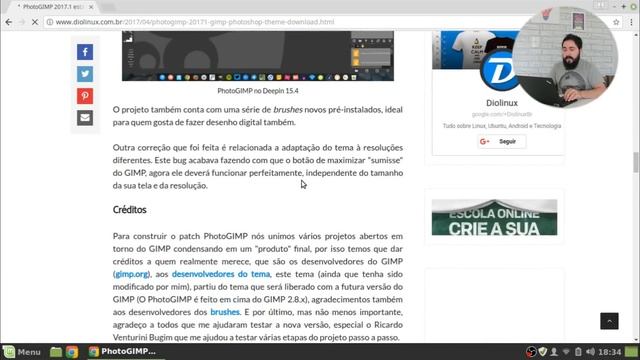
Task: Open the update manager shield tray icon
Action: click(542, 351)
